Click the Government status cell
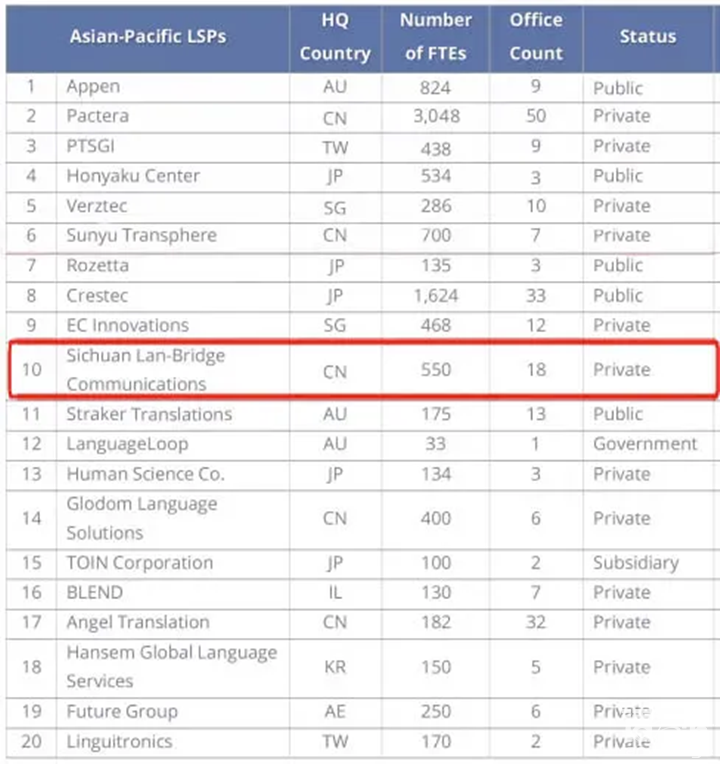The height and width of the screenshot is (764, 720). (645, 444)
